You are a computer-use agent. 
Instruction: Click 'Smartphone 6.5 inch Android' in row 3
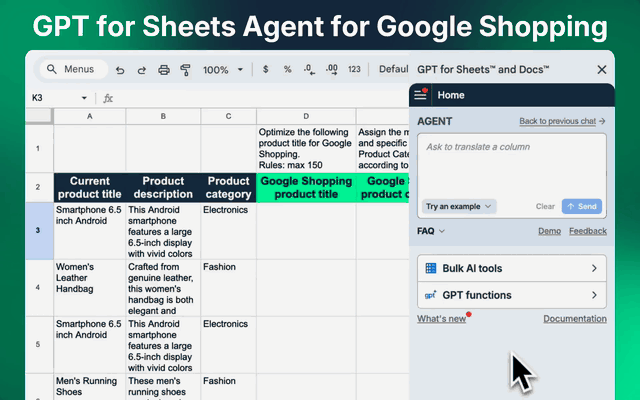[x=89, y=231]
